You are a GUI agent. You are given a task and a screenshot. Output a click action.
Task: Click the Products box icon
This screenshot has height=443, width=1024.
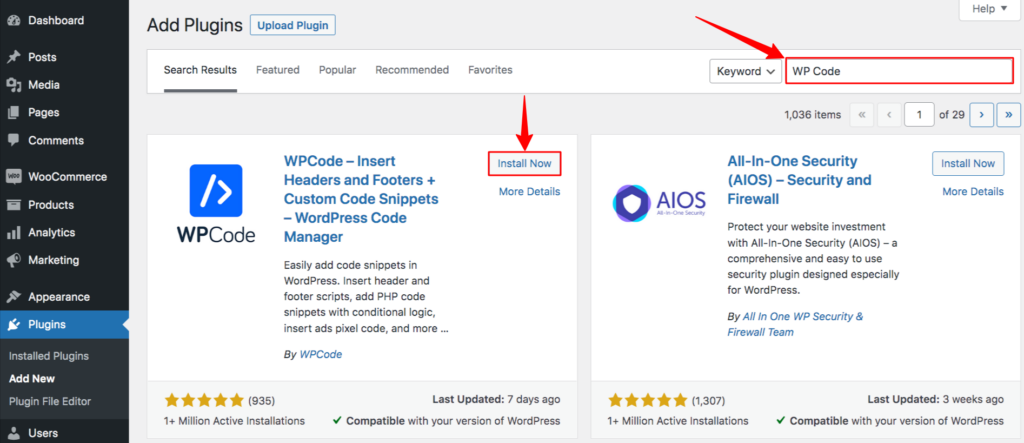[x=14, y=205]
